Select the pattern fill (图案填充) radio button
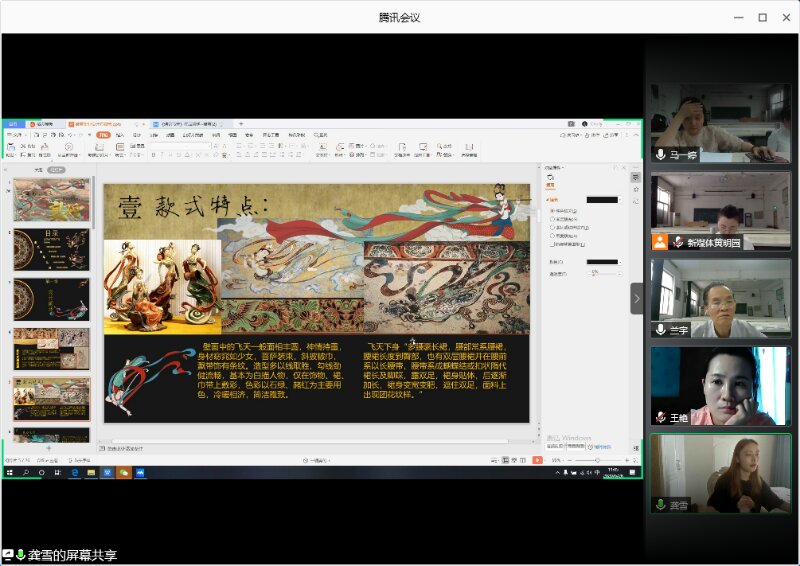The height and width of the screenshot is (566, 800). 551,235
